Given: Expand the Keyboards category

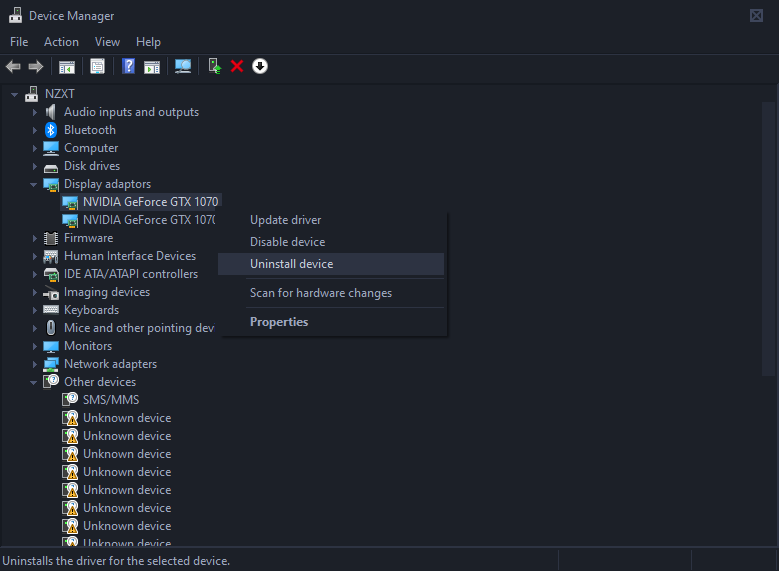Looking at the screenshot, I should [x=34, y=310].
